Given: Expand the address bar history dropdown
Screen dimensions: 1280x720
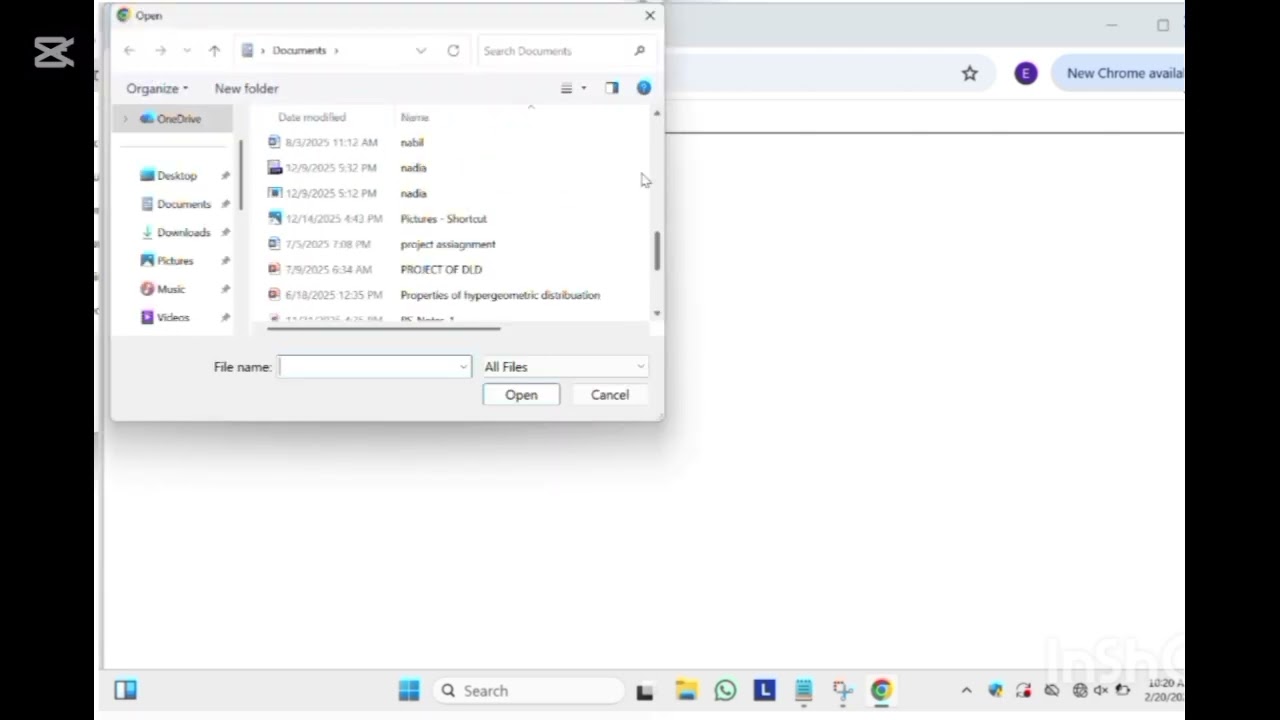Looking at the screenshot, I should [421, 51].
